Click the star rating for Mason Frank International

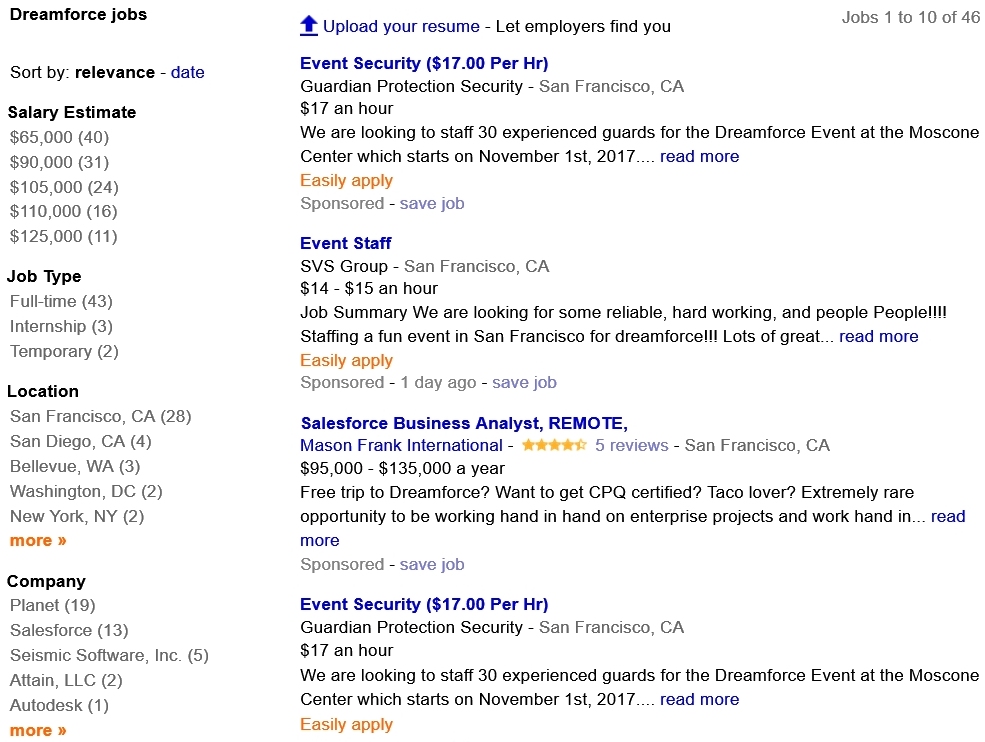553,445
